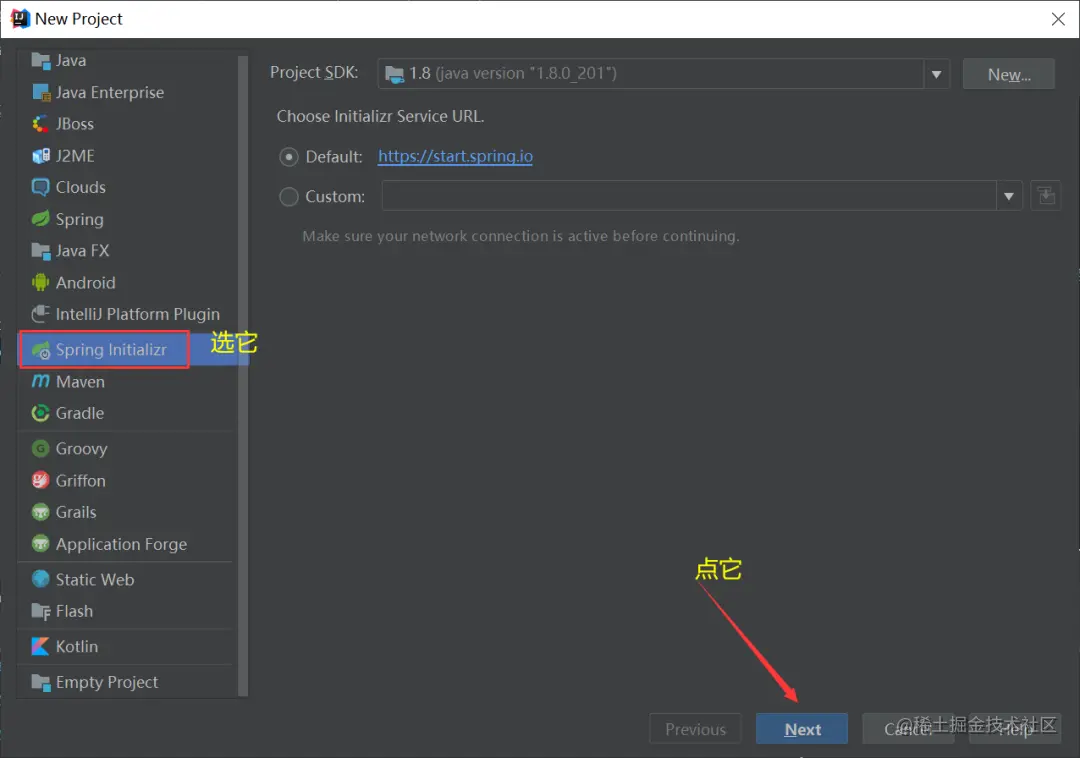Click the Android robot icon
The image size is (1080, 758).
[41, 282]
